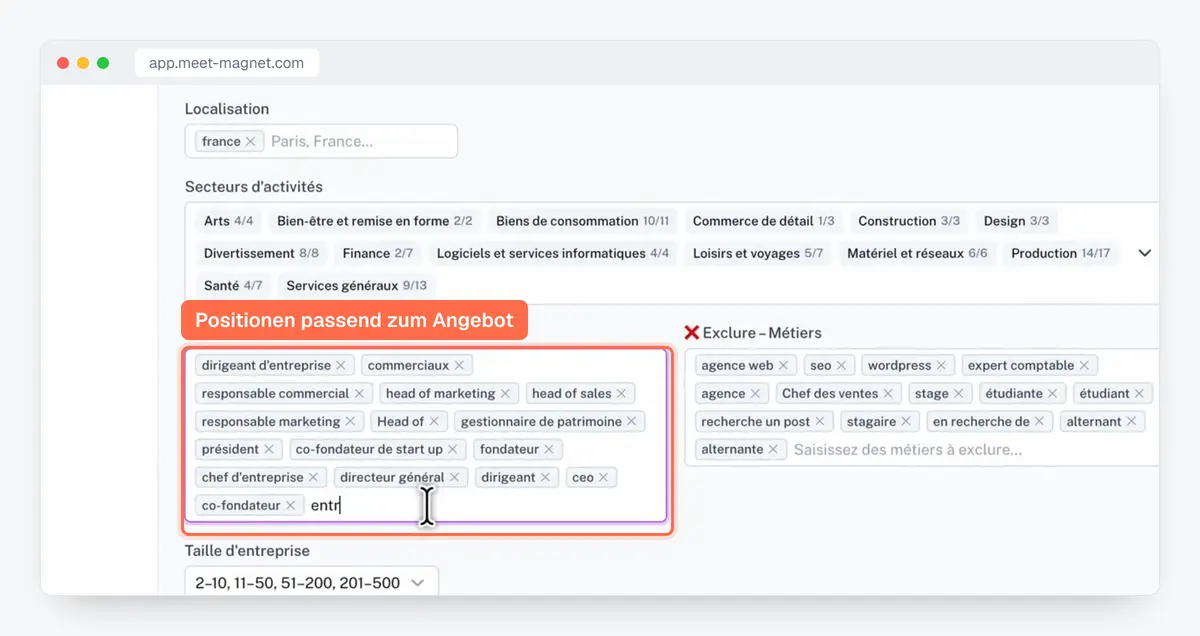Remove the seo exclusion tag
Screen dimensions: 1200x636
(841, 366)
